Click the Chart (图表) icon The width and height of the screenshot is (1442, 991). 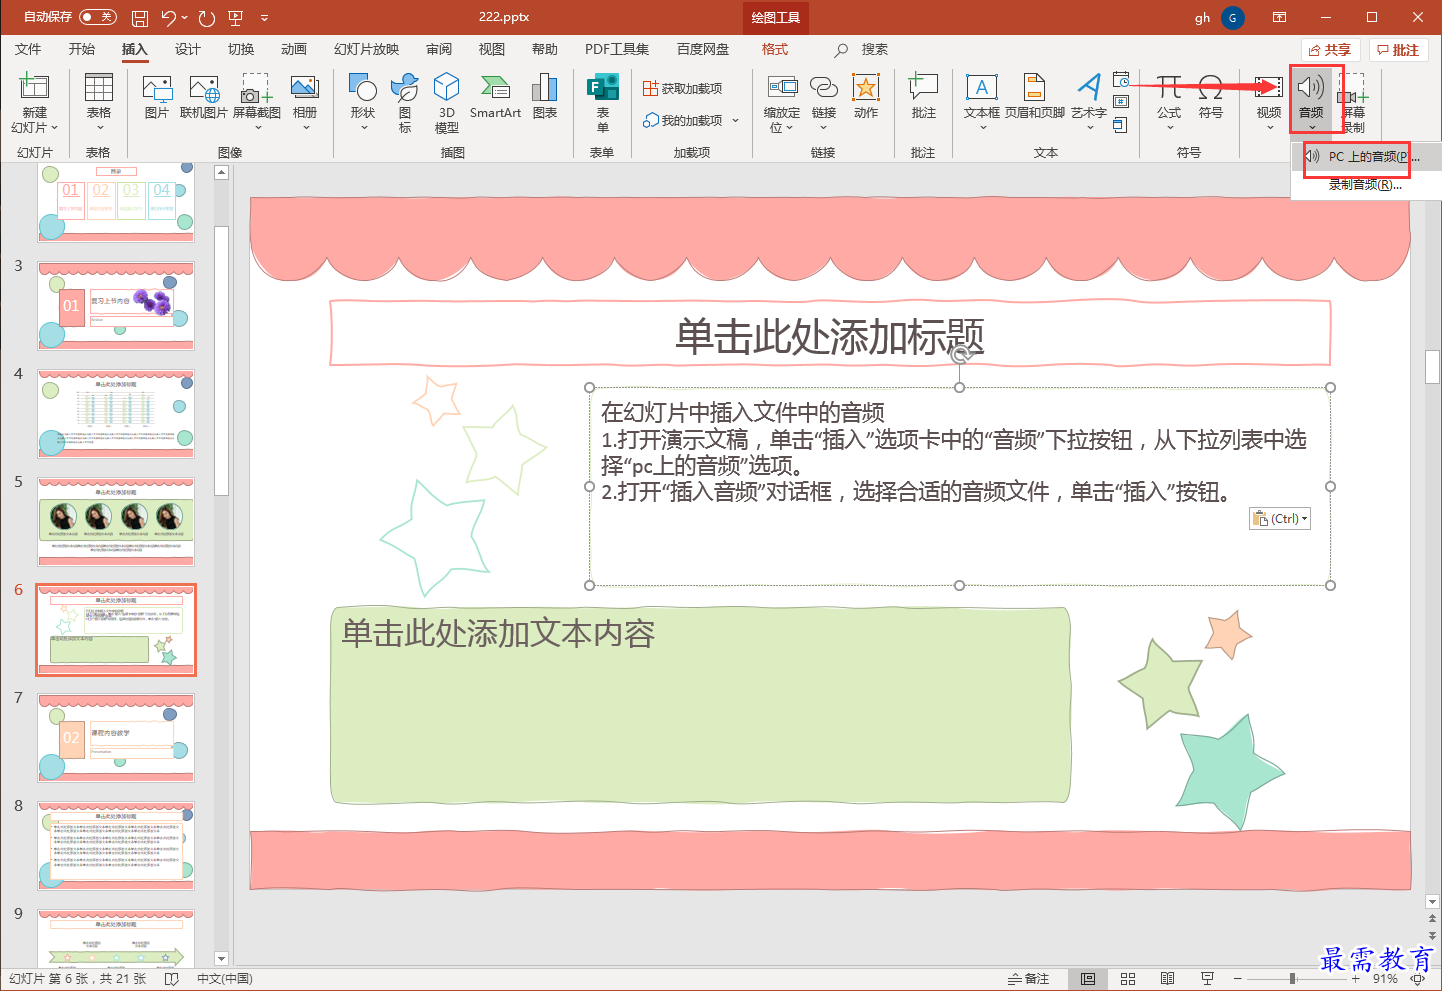[x=545, y=88]
